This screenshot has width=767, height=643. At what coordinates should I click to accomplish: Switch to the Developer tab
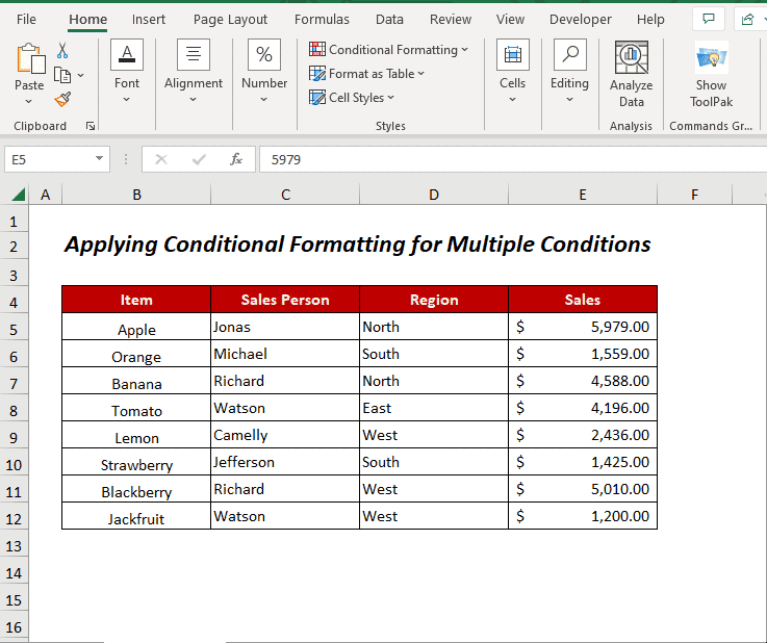pos(580,19)
